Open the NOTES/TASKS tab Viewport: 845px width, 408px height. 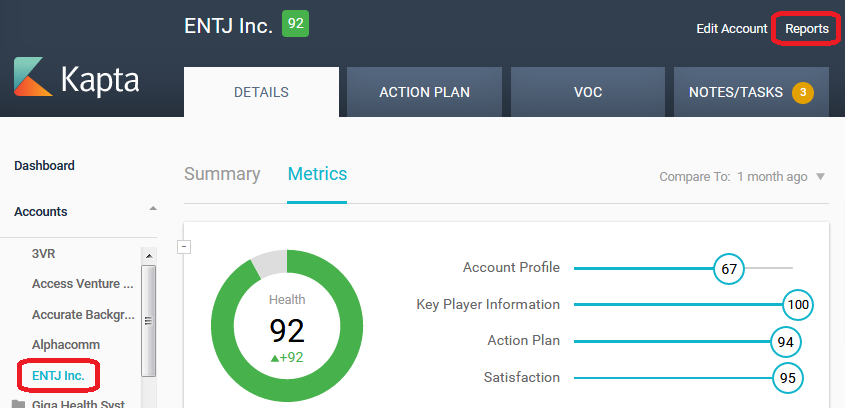[x=751, y=92]
